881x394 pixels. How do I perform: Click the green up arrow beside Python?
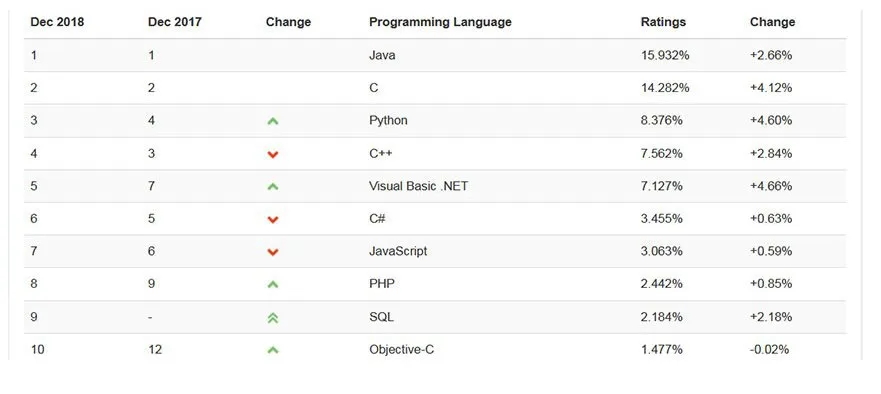[273, 121]
